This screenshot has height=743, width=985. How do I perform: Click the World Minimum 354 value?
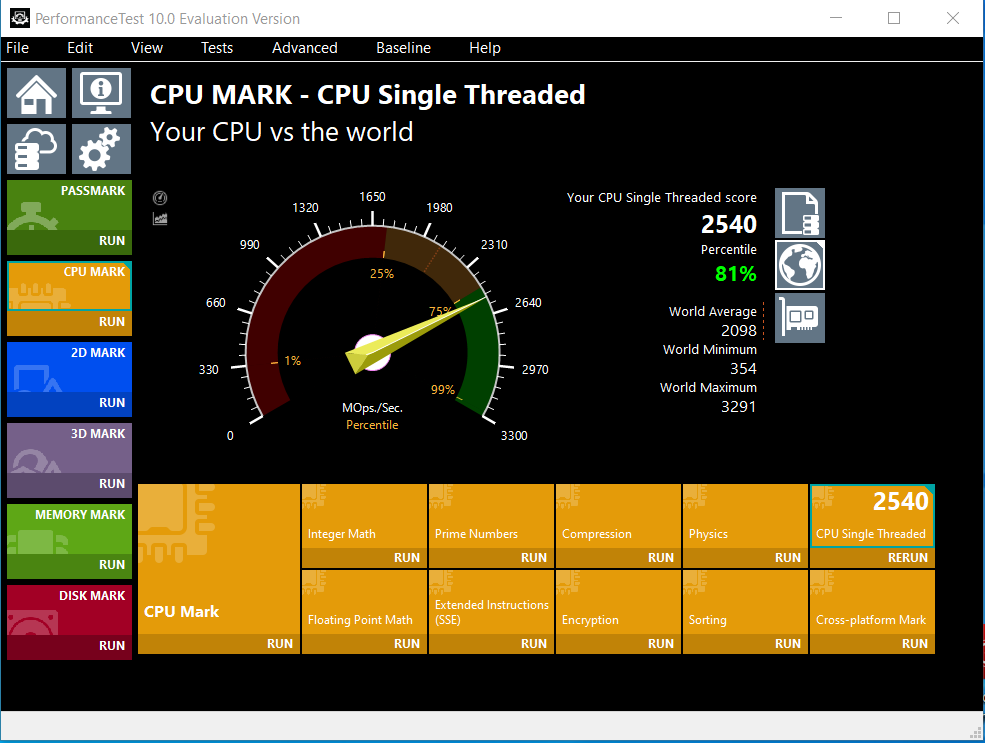pyautogui.click(x=743, y=369)
